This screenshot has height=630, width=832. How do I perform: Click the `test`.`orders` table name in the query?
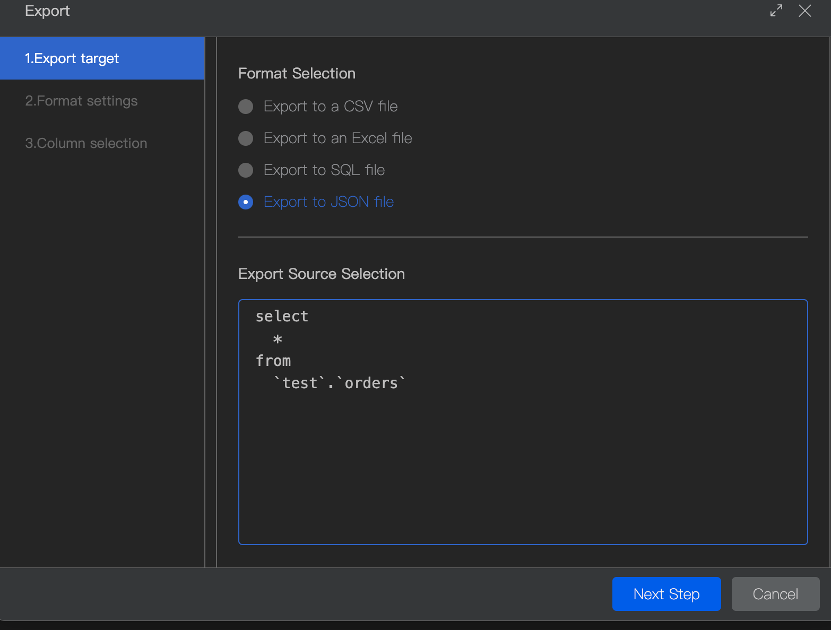tap(340, 383)
